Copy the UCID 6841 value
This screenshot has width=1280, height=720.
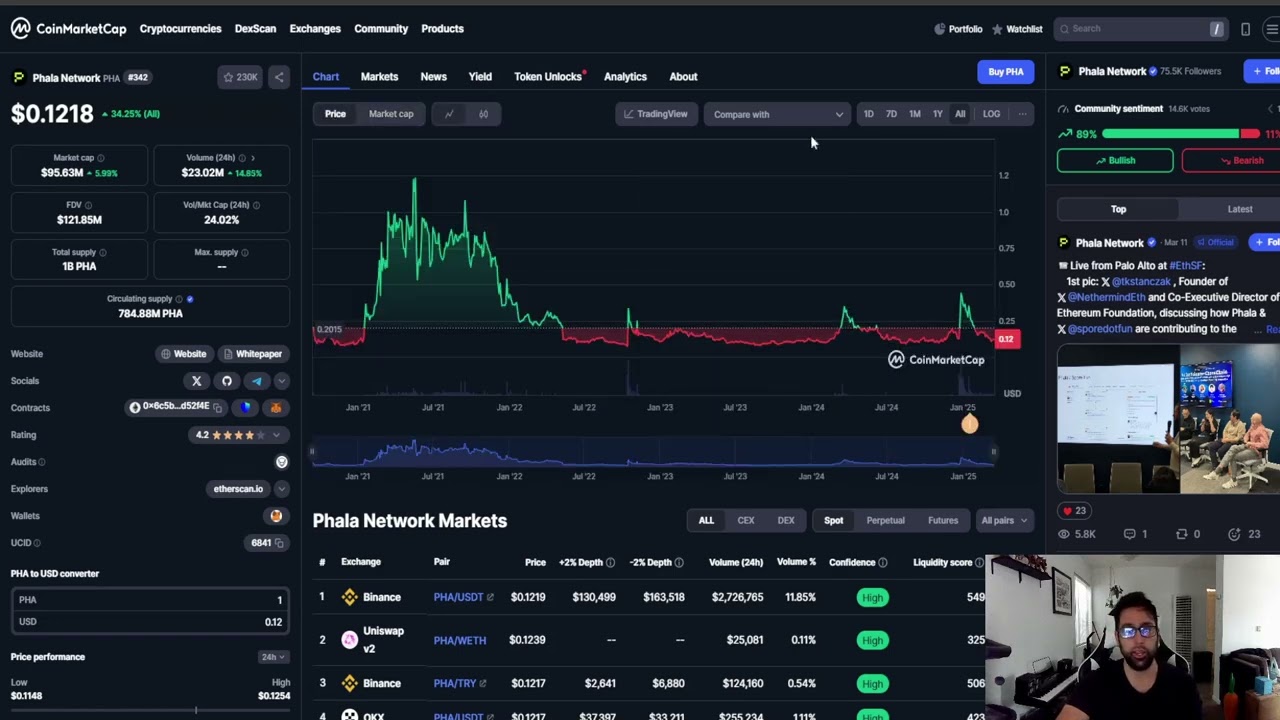tap(280, 543)
